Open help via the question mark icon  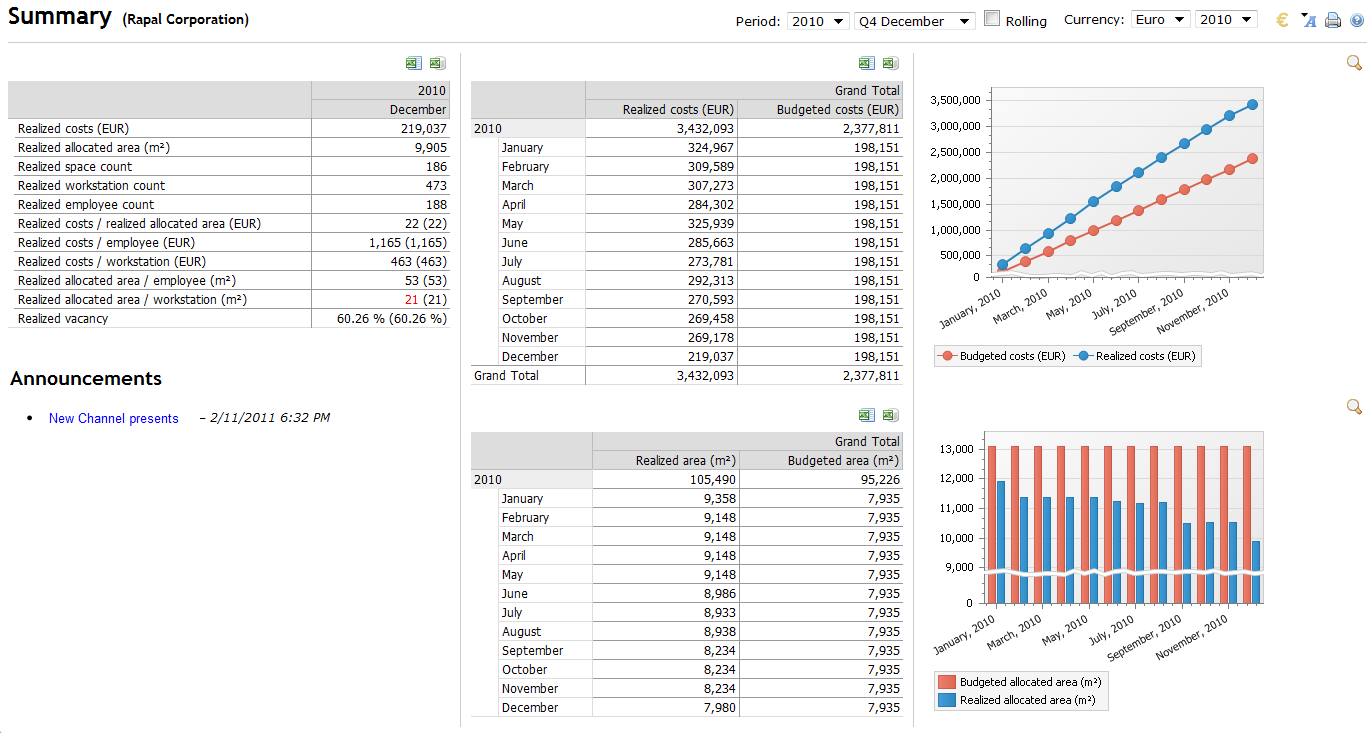click(x=1357, y=20)
